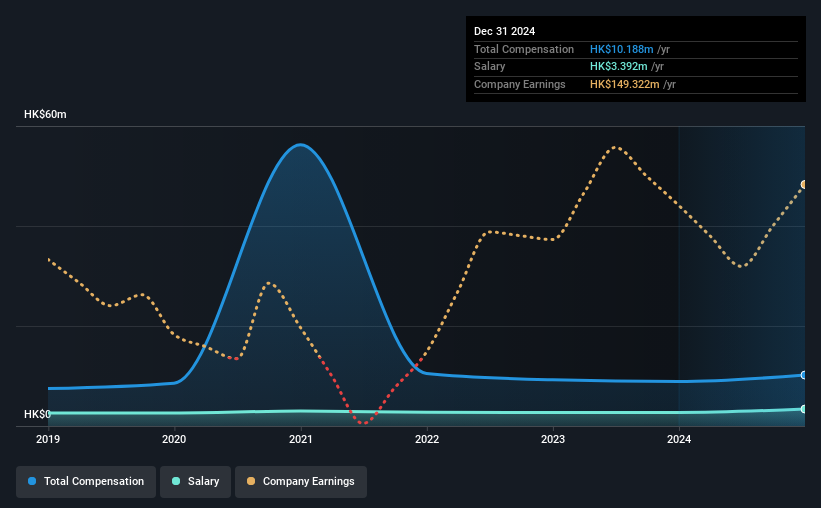The image size is (821, 508).
Task: Click the orange Company Earnings legend dot
Action: (251, 481)
